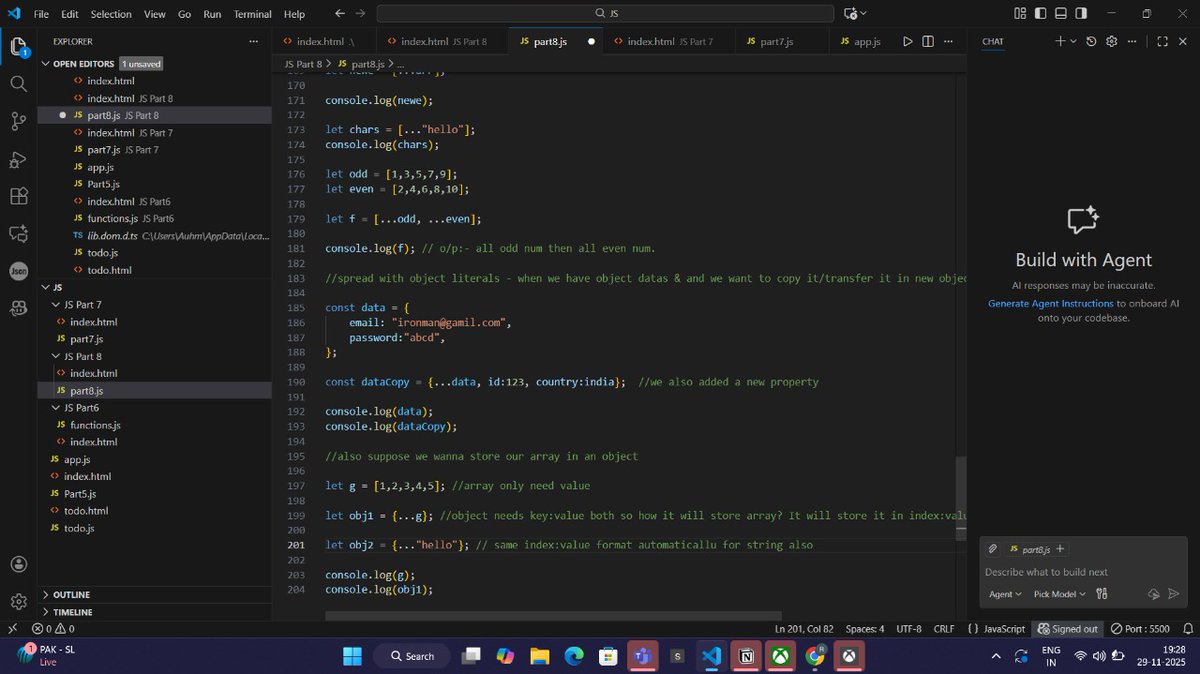Click errors and warnings count in status bar

click(53, 629)
